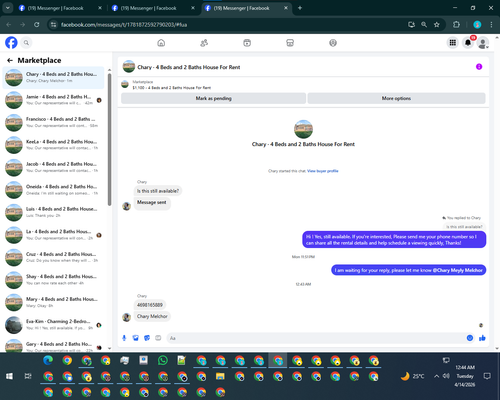Open the GIF picker icon
The width and height of the screenshot is (500, 400).
pyautogui.click(x=158, y=338)
